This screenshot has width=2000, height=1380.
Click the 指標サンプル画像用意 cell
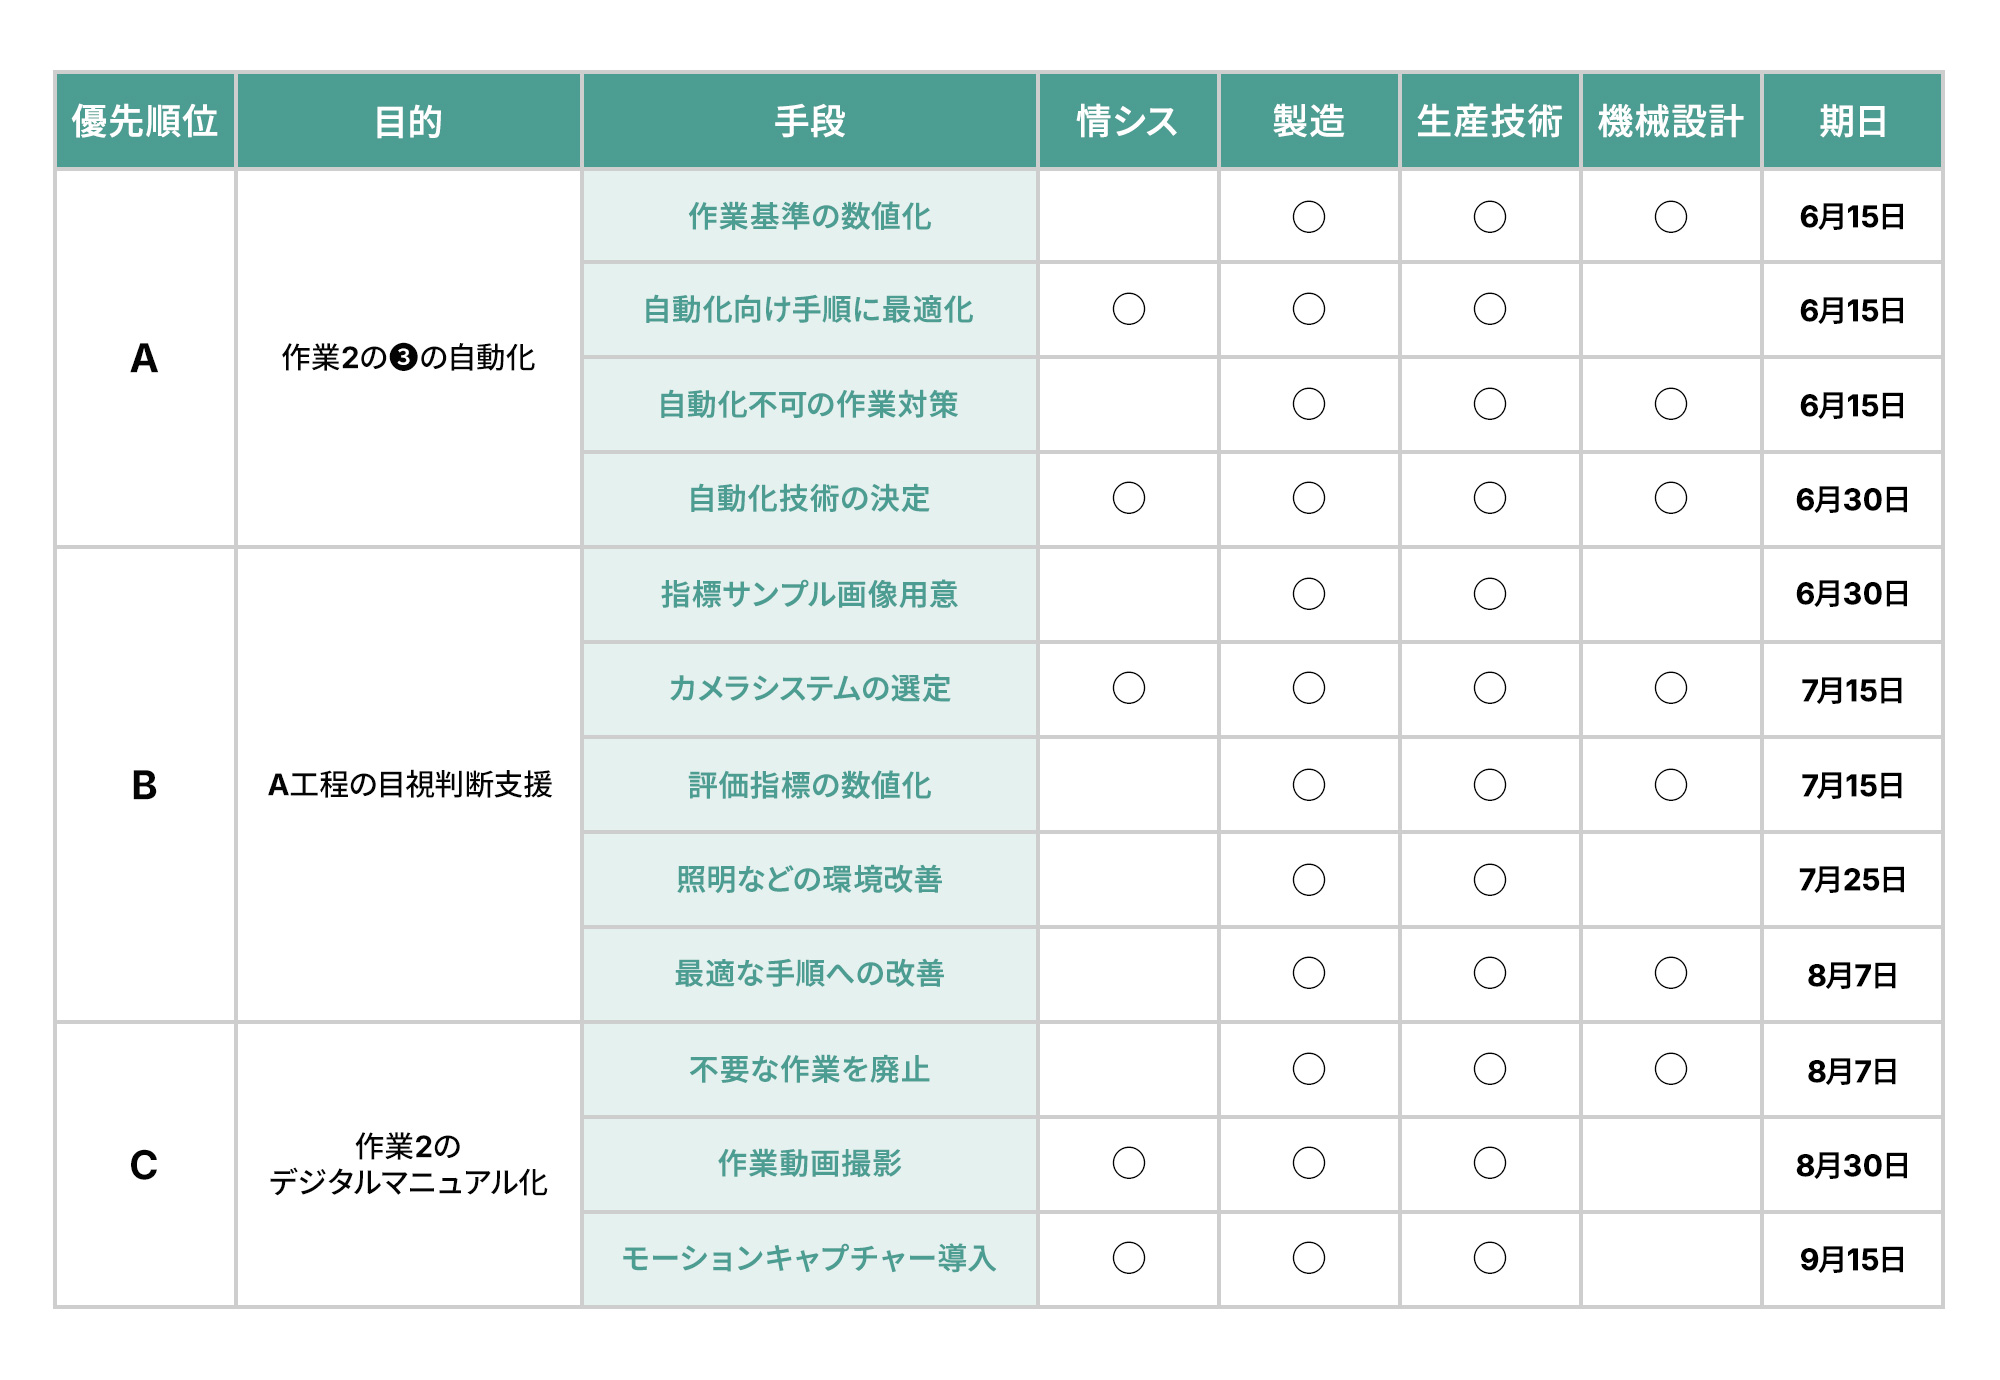coord(809,594)
